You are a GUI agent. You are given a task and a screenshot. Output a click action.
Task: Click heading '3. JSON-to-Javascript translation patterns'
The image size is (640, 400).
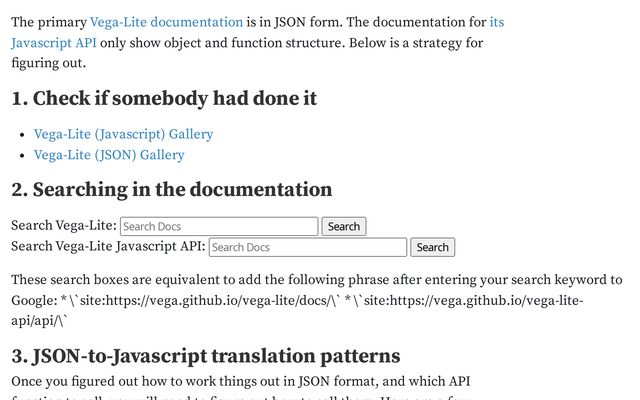point(206,356)
